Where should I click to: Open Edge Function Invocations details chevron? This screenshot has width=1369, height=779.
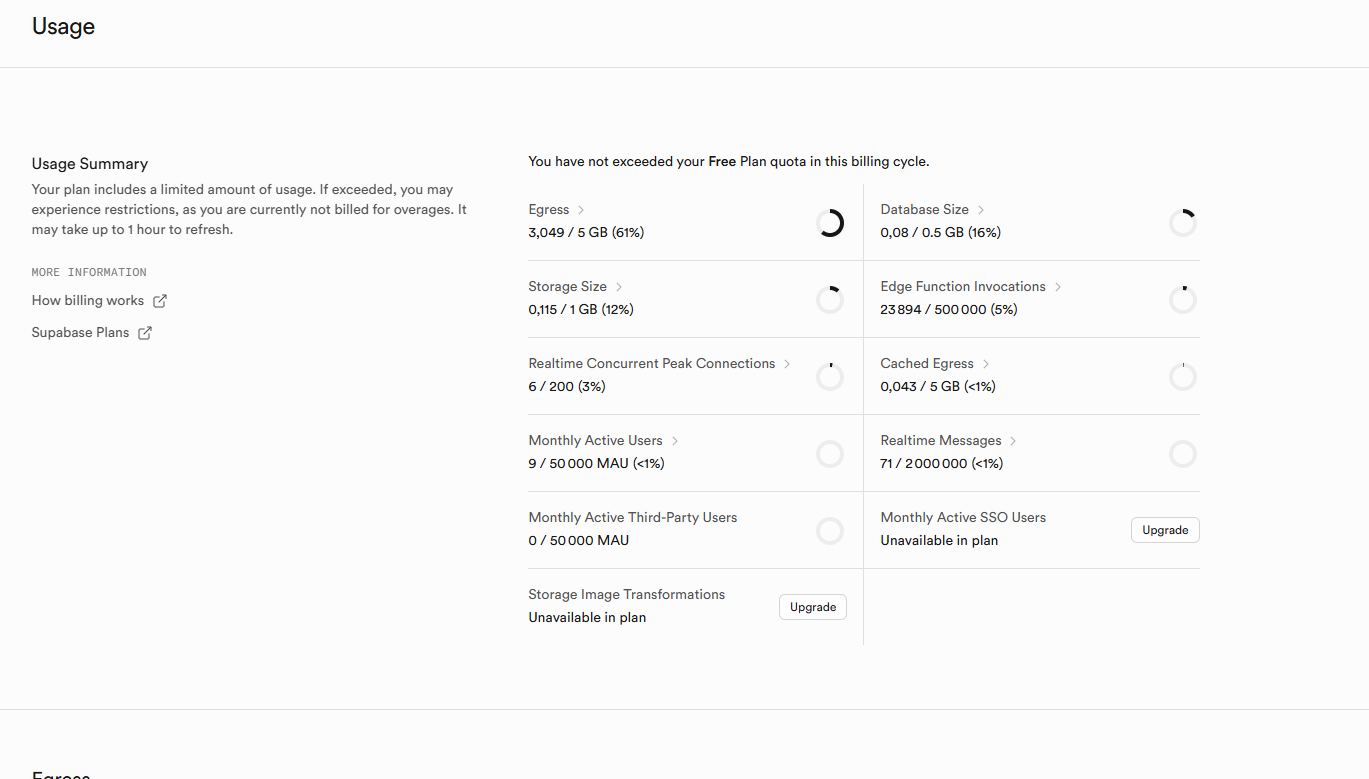(1058, 287)
